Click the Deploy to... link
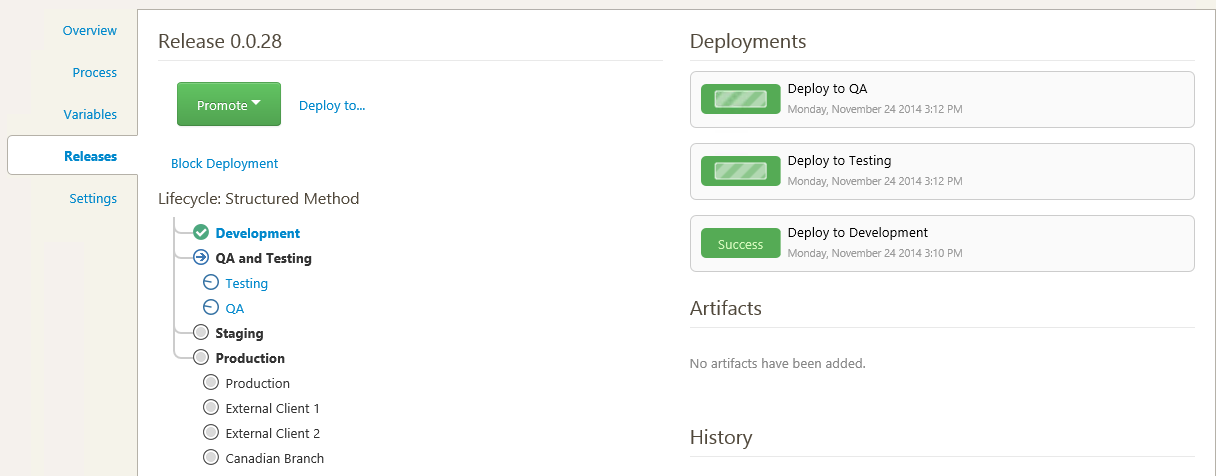 [332, 105]
